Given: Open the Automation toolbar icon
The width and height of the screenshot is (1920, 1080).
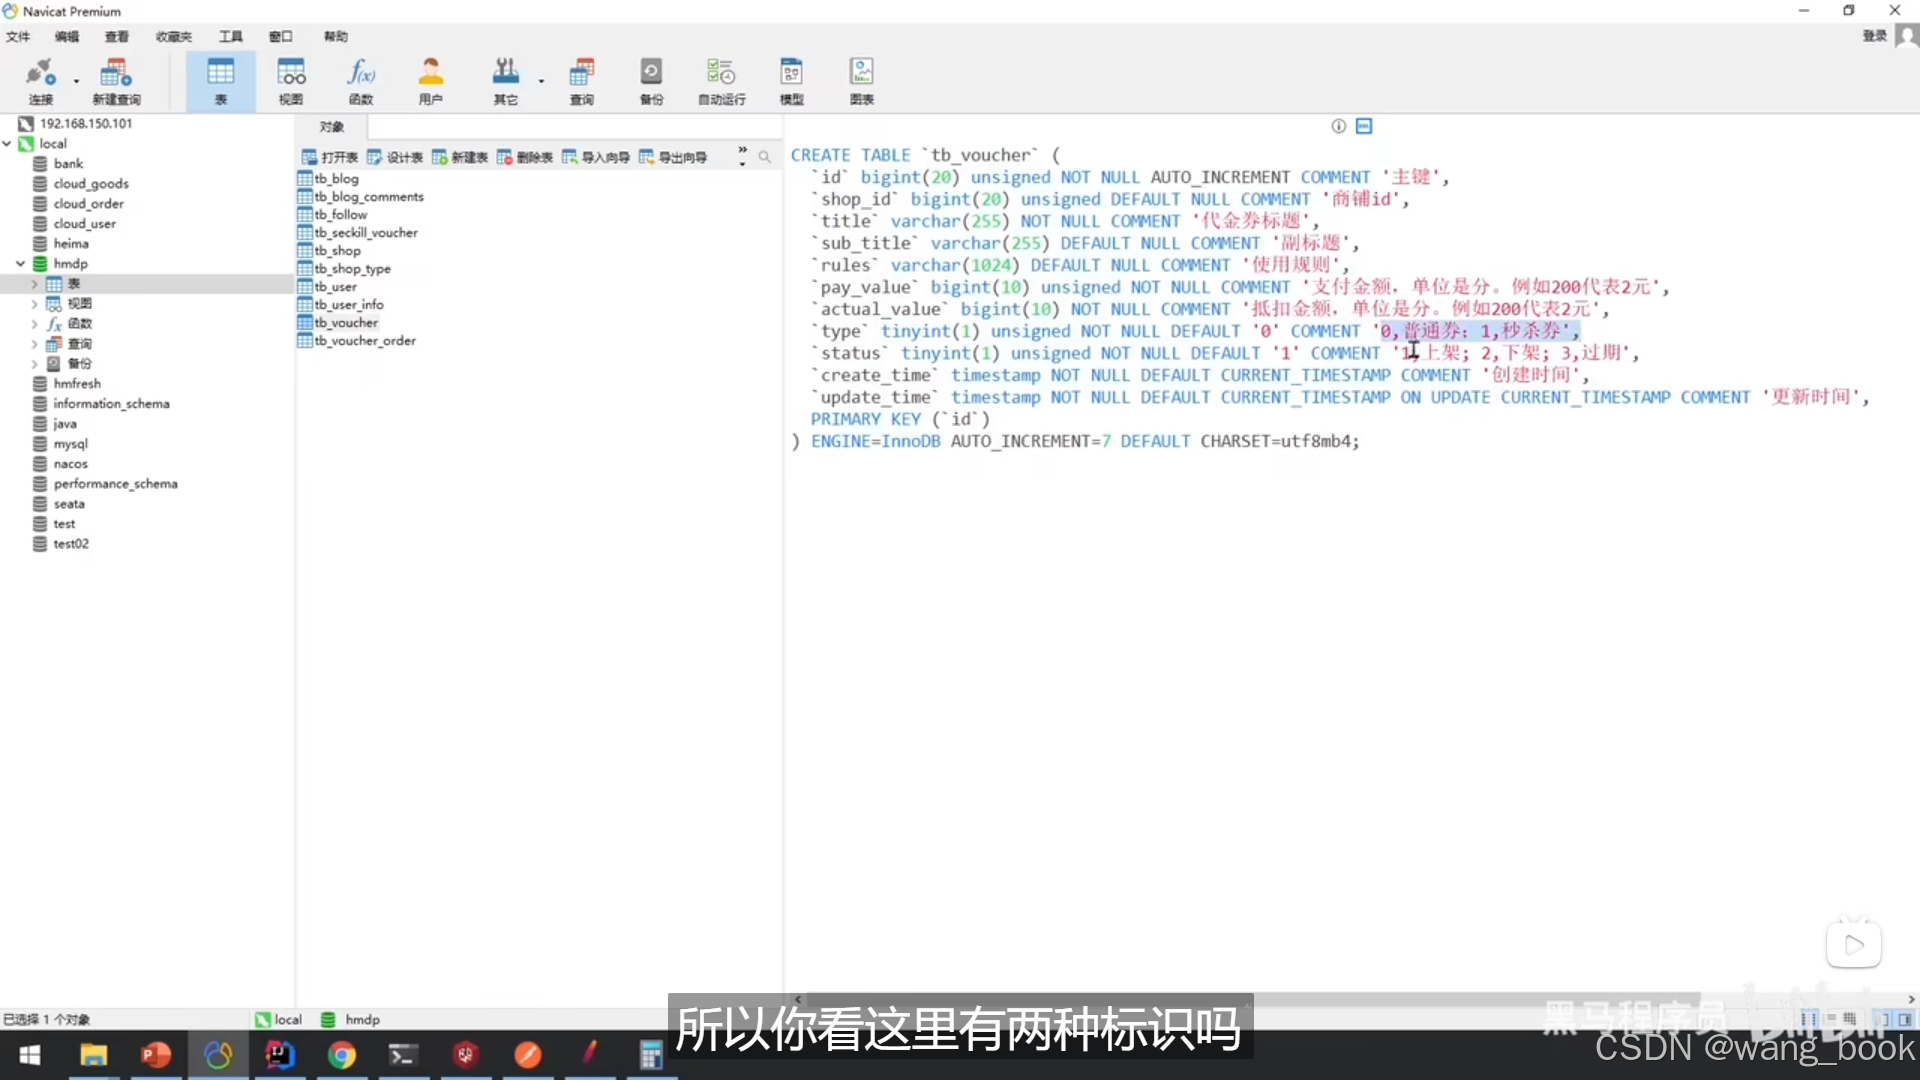Looking at the screenshot, I should [721, 80].
